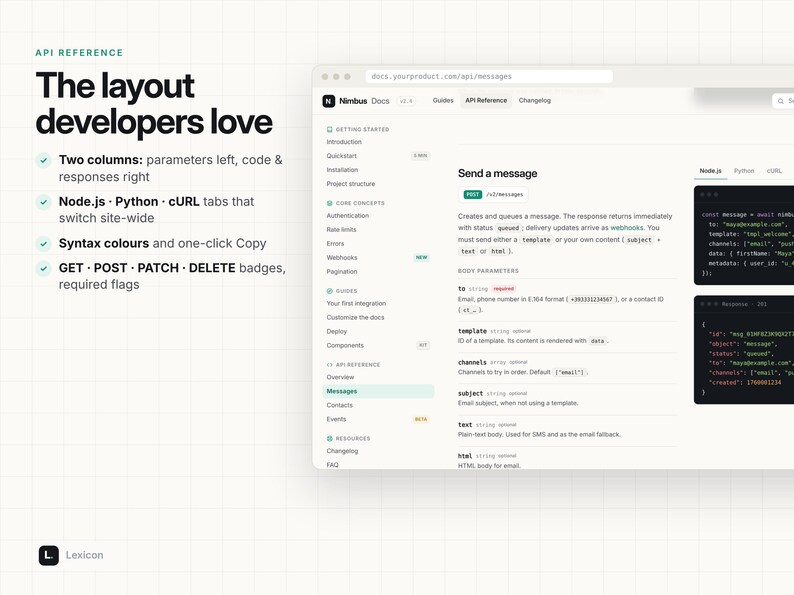Open the Guides top navigation item
Screen dimensions: 794x595
443,100
